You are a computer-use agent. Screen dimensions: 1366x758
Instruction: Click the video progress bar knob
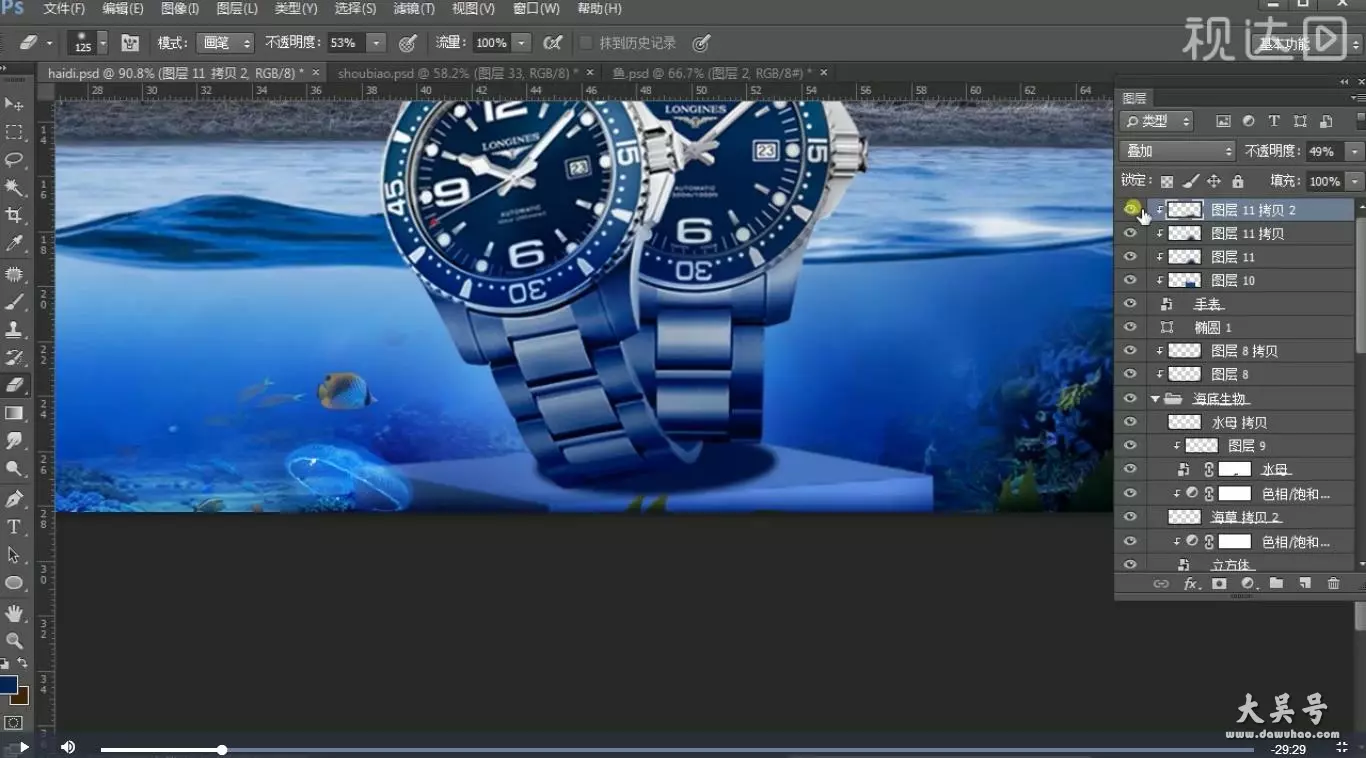pyautogui.click(x=222, y=749)
